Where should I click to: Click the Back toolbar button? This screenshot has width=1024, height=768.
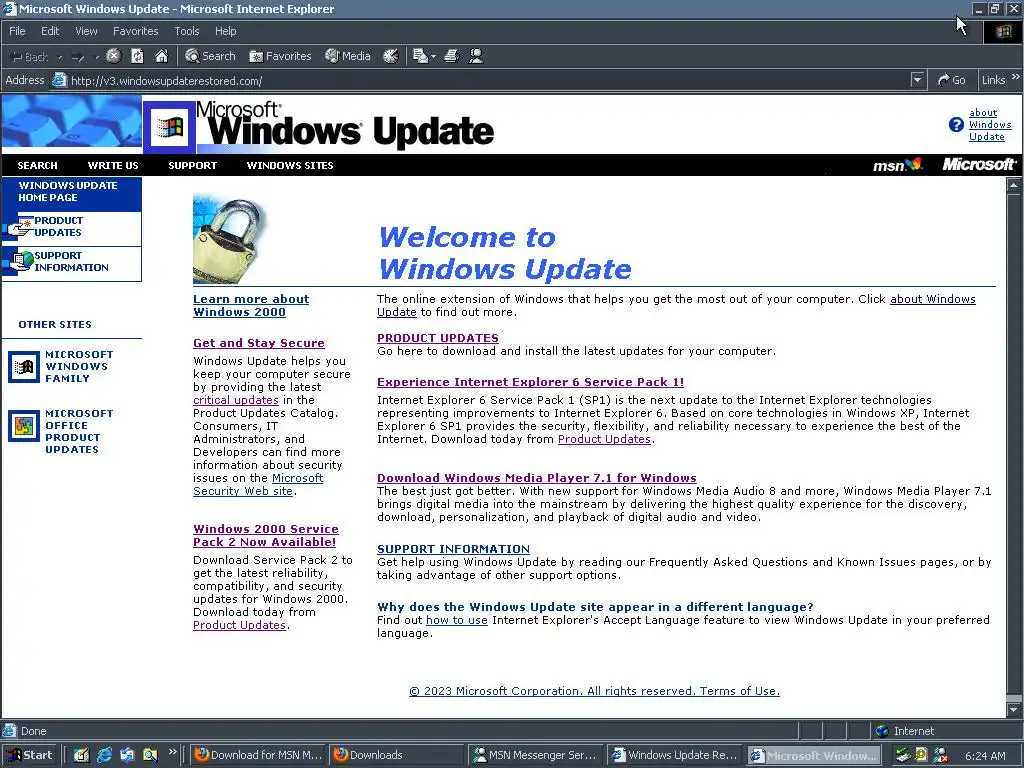[31, 57]
